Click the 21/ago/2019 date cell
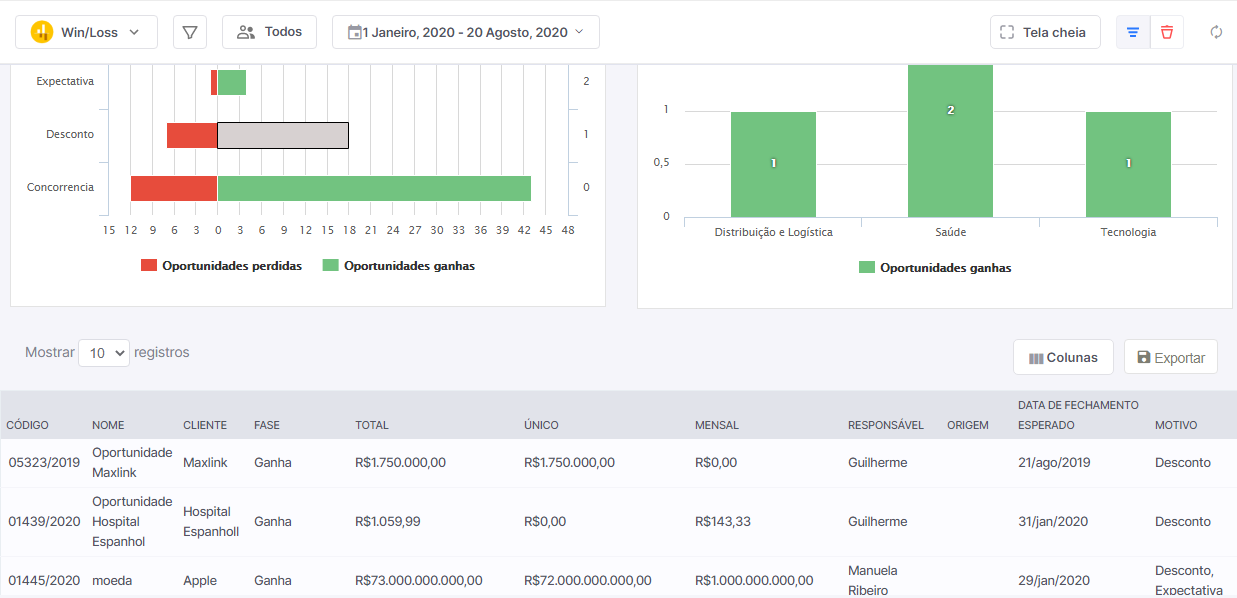1237x598 pixels. [x=1054, y=463]
